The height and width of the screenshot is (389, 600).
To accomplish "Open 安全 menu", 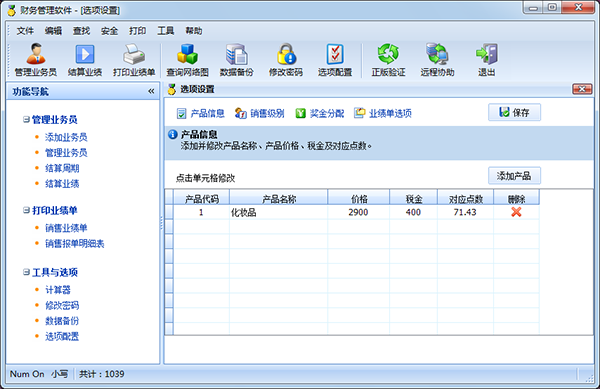I will (x=109, y=31).
